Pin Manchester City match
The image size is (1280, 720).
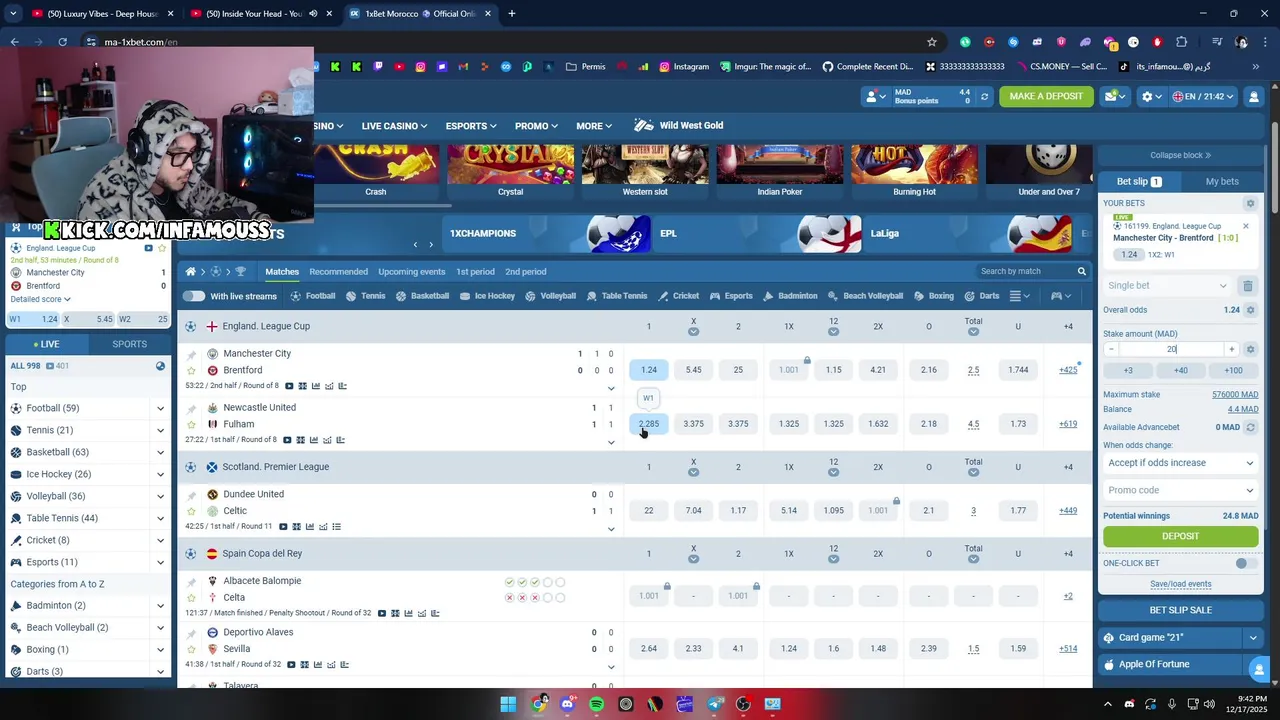click(x=191, y=354)
